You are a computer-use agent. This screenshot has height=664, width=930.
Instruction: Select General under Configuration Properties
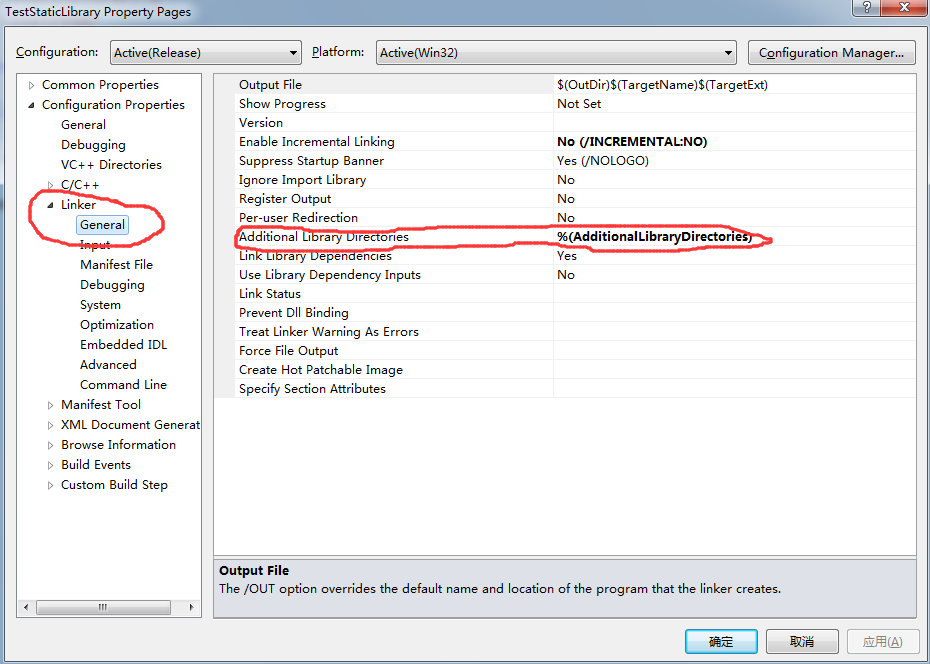(x=83, y=124)
